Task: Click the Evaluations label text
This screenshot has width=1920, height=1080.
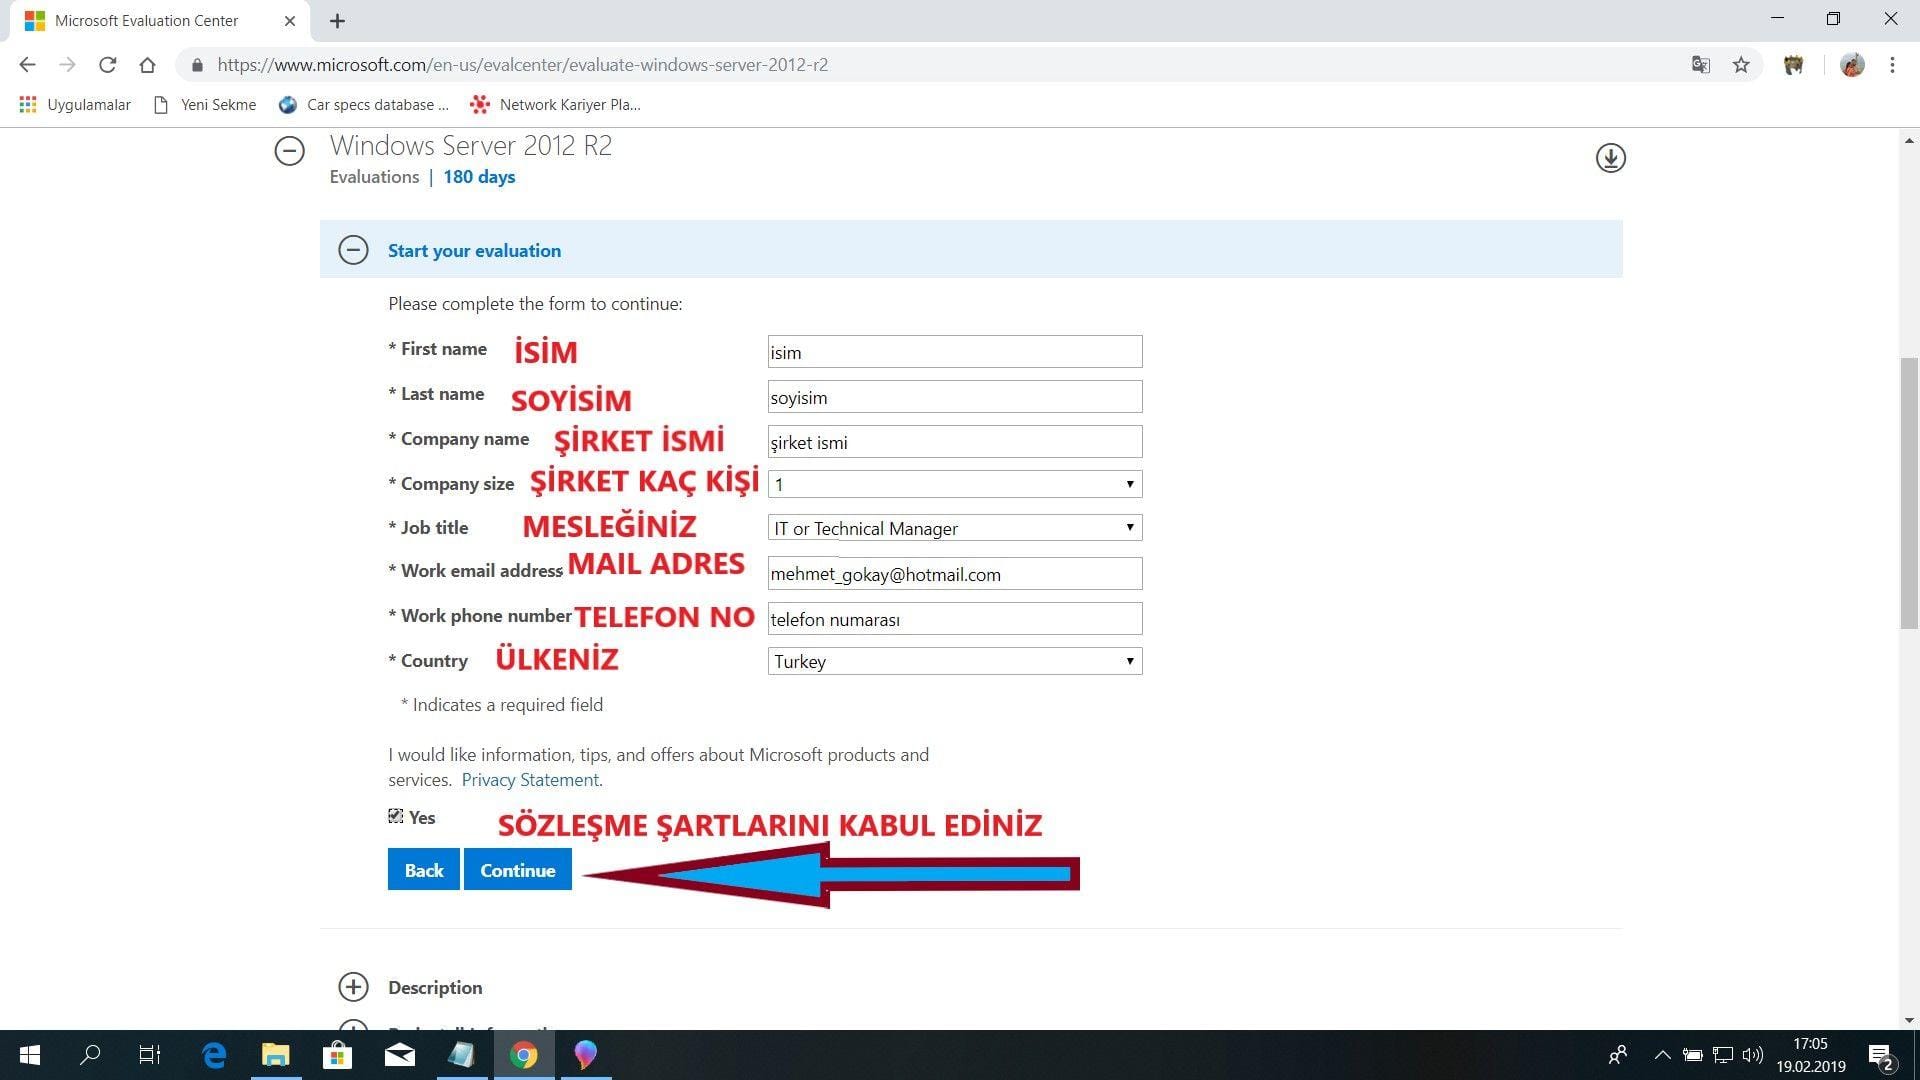Action: click(x=374, y=177)
